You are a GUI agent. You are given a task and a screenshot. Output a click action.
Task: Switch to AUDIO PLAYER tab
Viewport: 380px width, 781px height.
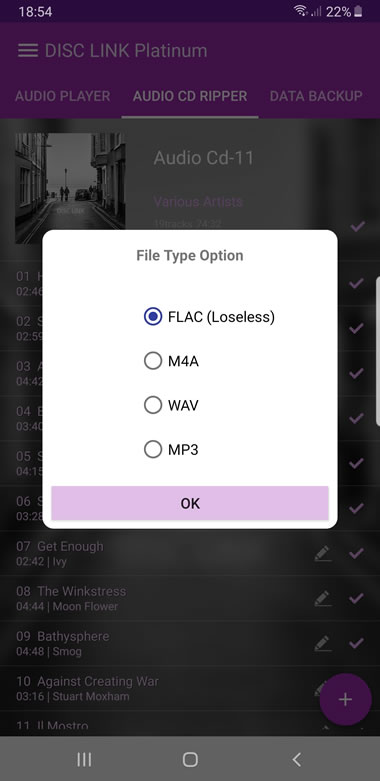(63, 96)
